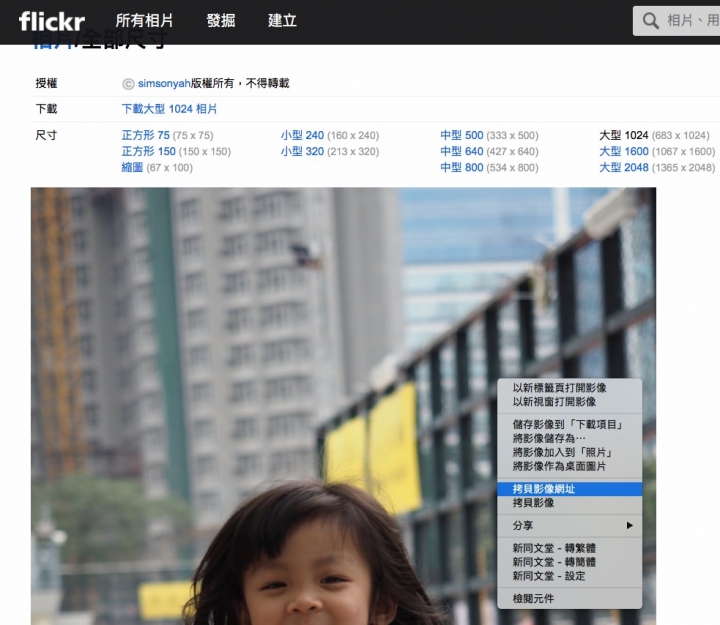The height and width of the screenshot is (625, 720).
Task: Select size 小型 240
Action: [x=302, y=135]
